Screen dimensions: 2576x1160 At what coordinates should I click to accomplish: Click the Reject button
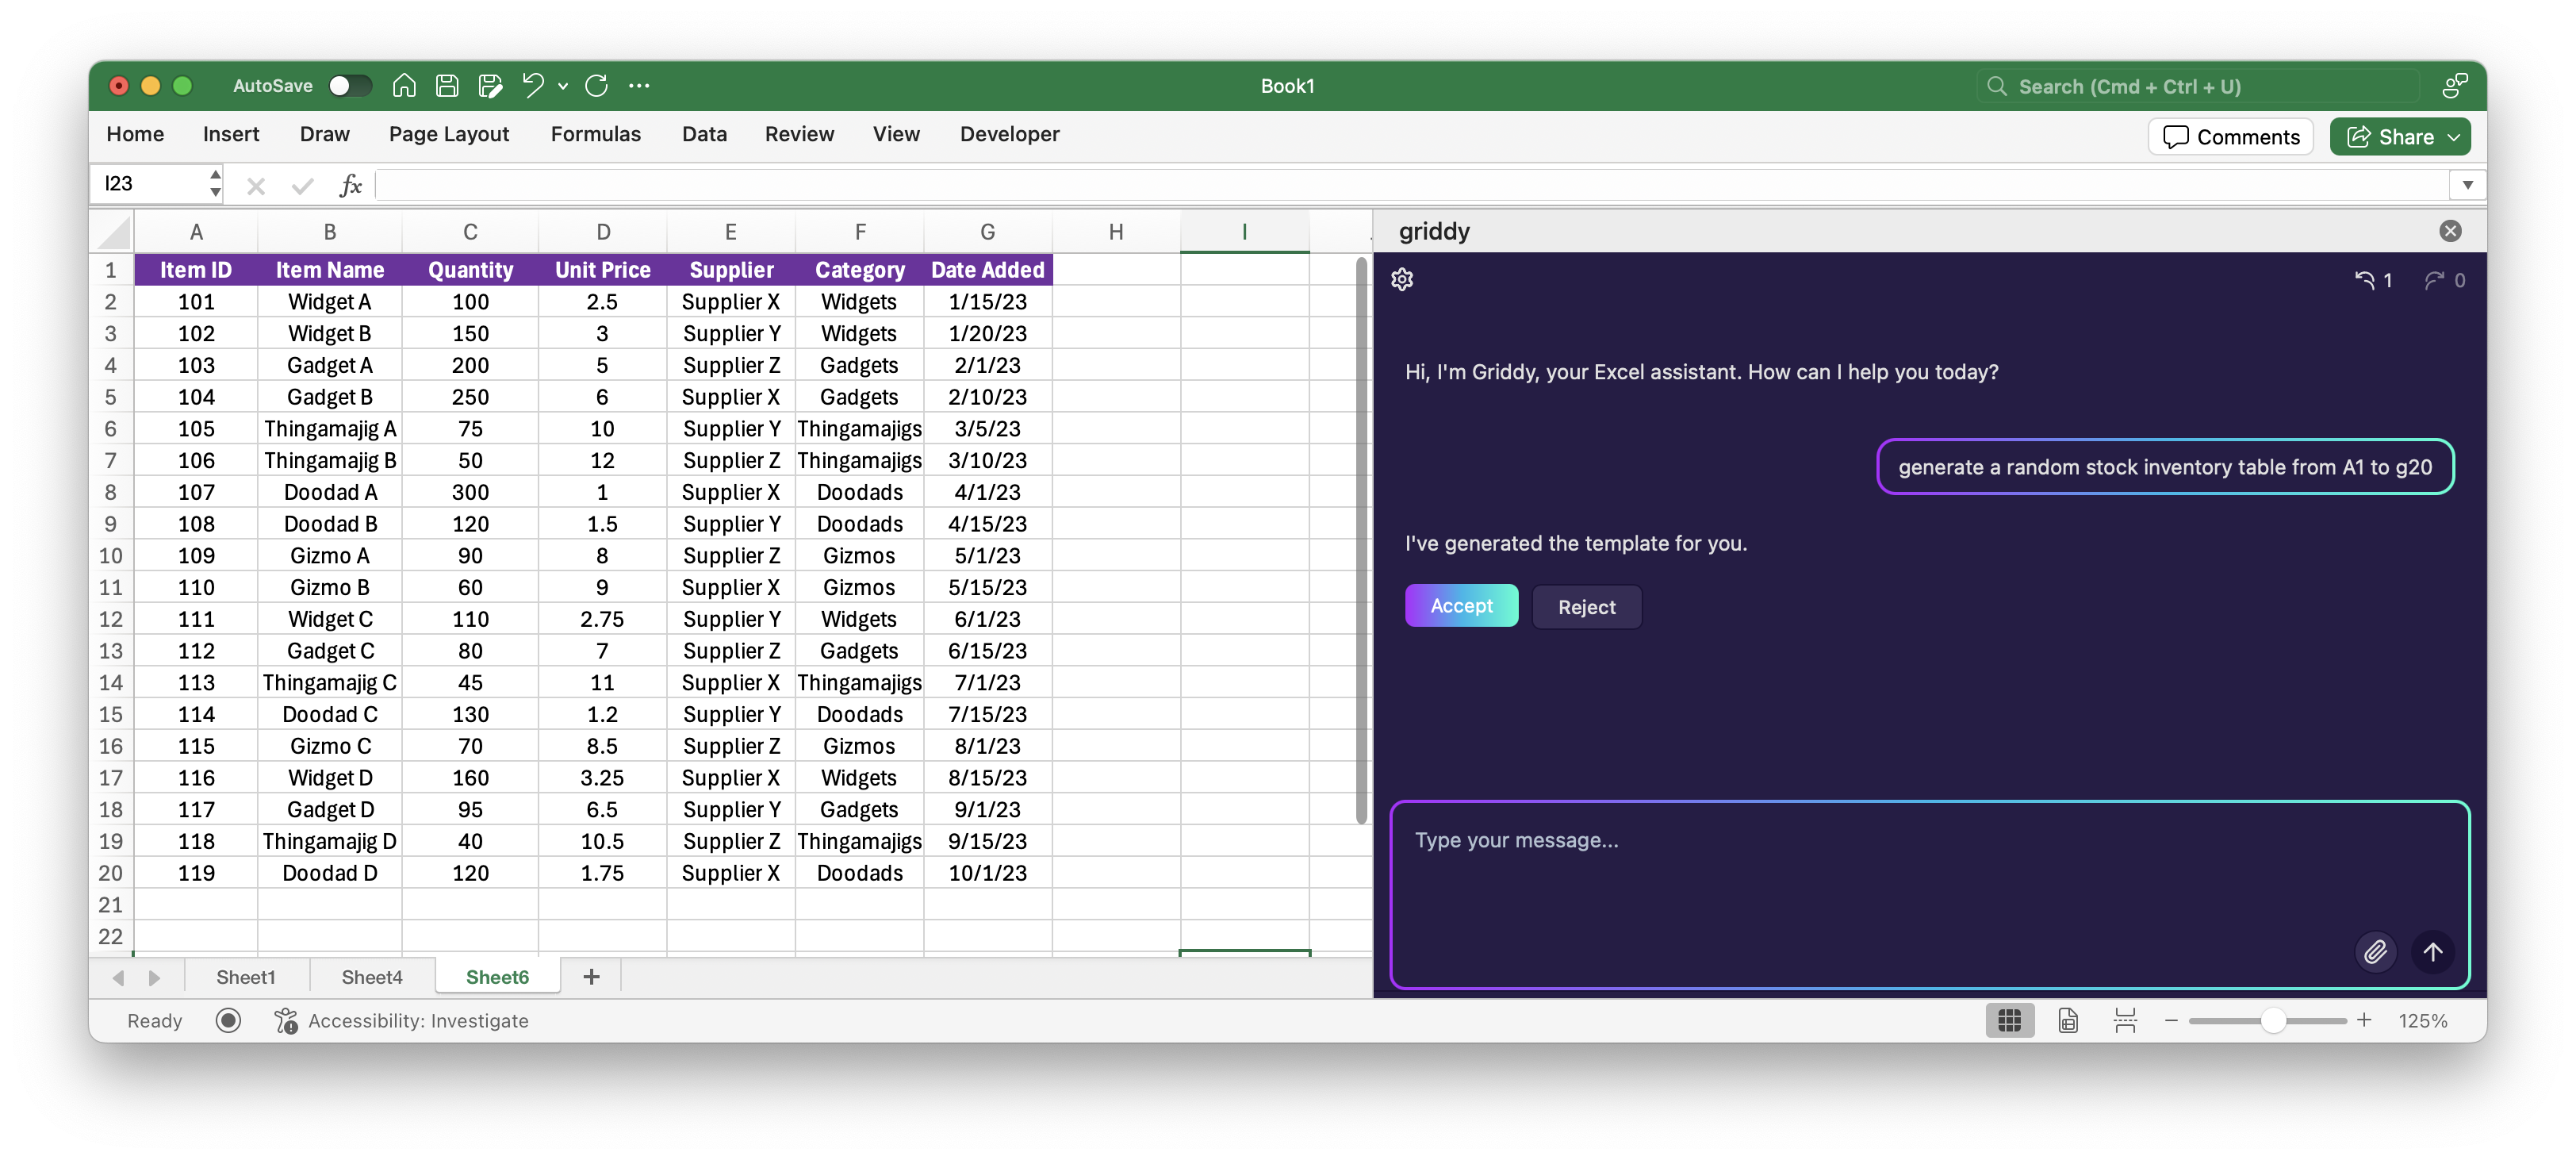[1586, 607]
